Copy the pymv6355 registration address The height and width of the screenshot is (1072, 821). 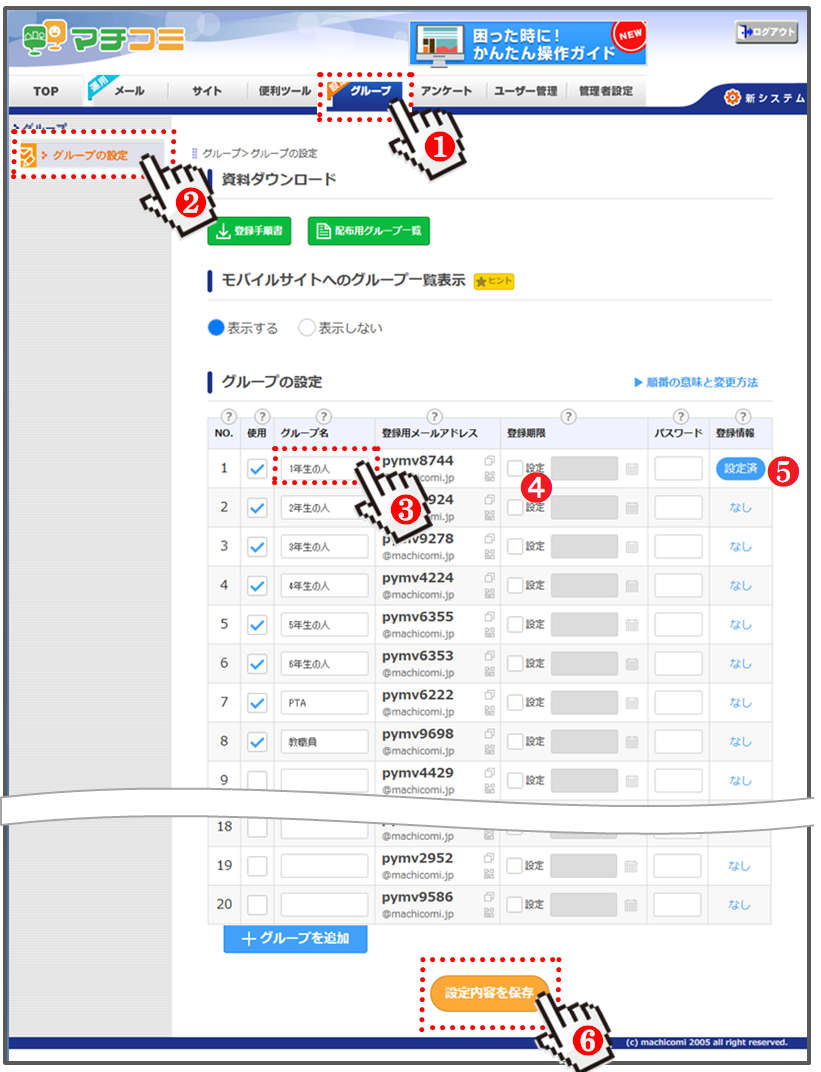[489, 616]
